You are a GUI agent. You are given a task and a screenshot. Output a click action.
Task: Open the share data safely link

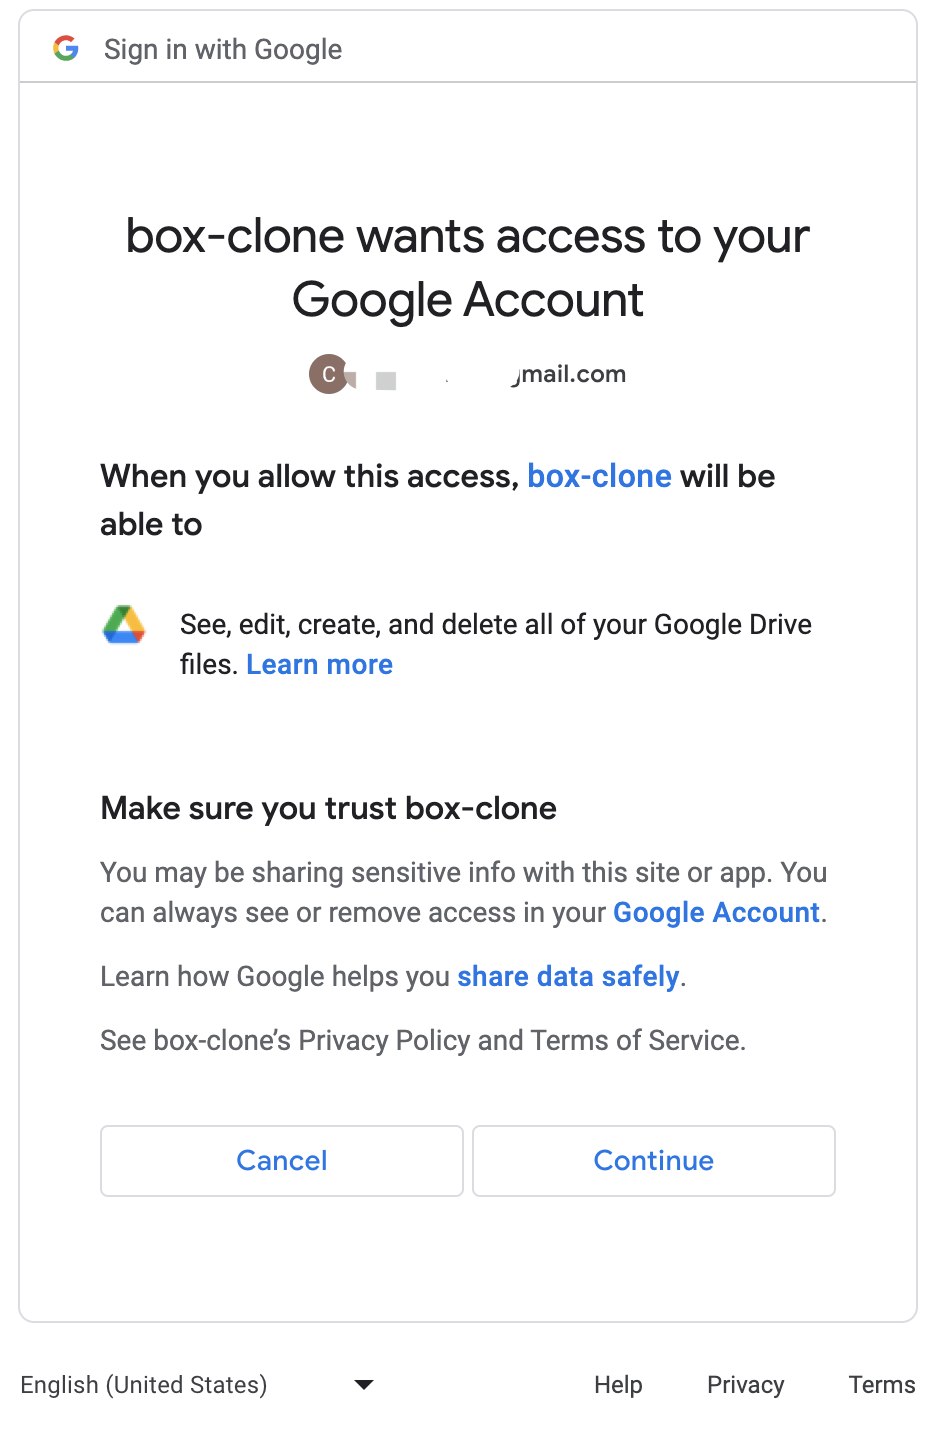pos(568,977)
